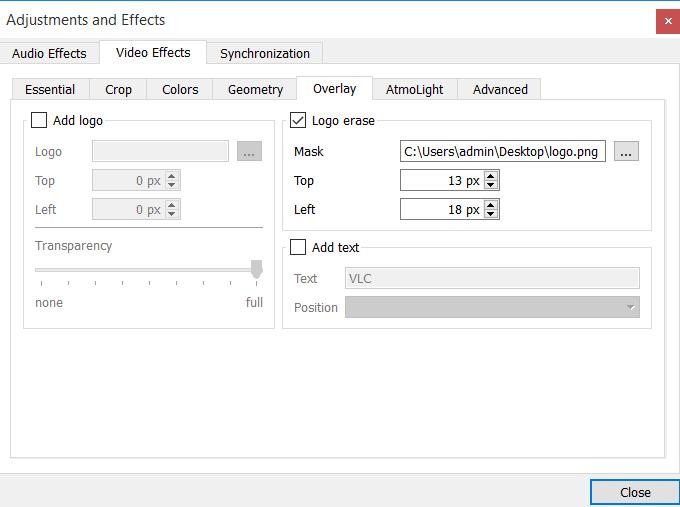
Task: Go to the Crop sub-tab
Action: pyautogui.click(x=118, y=90)
